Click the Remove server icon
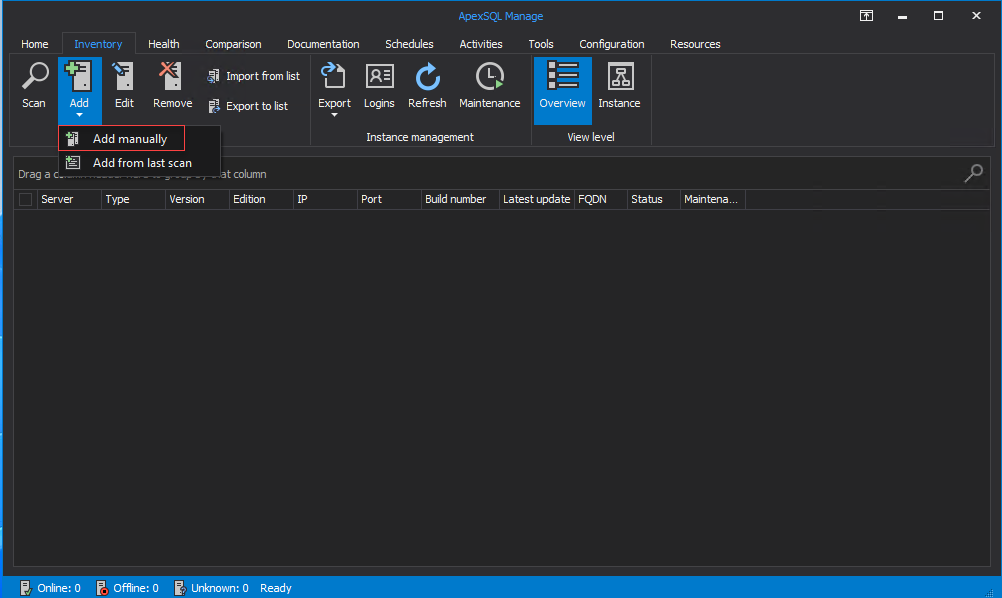 pos(171,76)
